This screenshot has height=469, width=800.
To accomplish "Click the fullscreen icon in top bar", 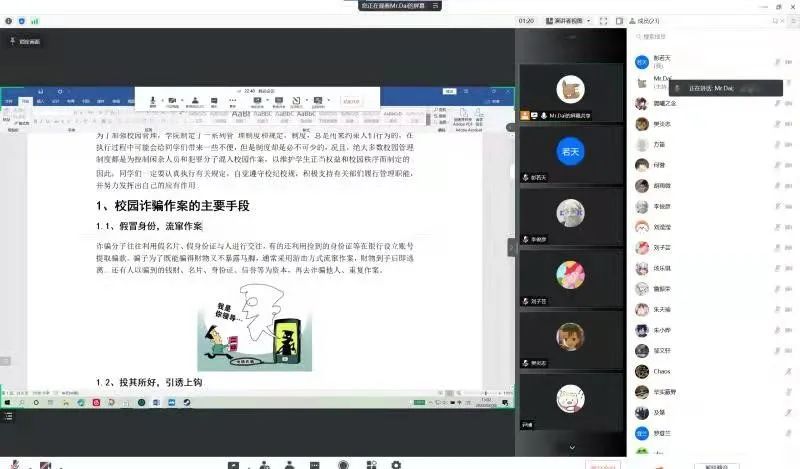I will click(x=606, y=20).
